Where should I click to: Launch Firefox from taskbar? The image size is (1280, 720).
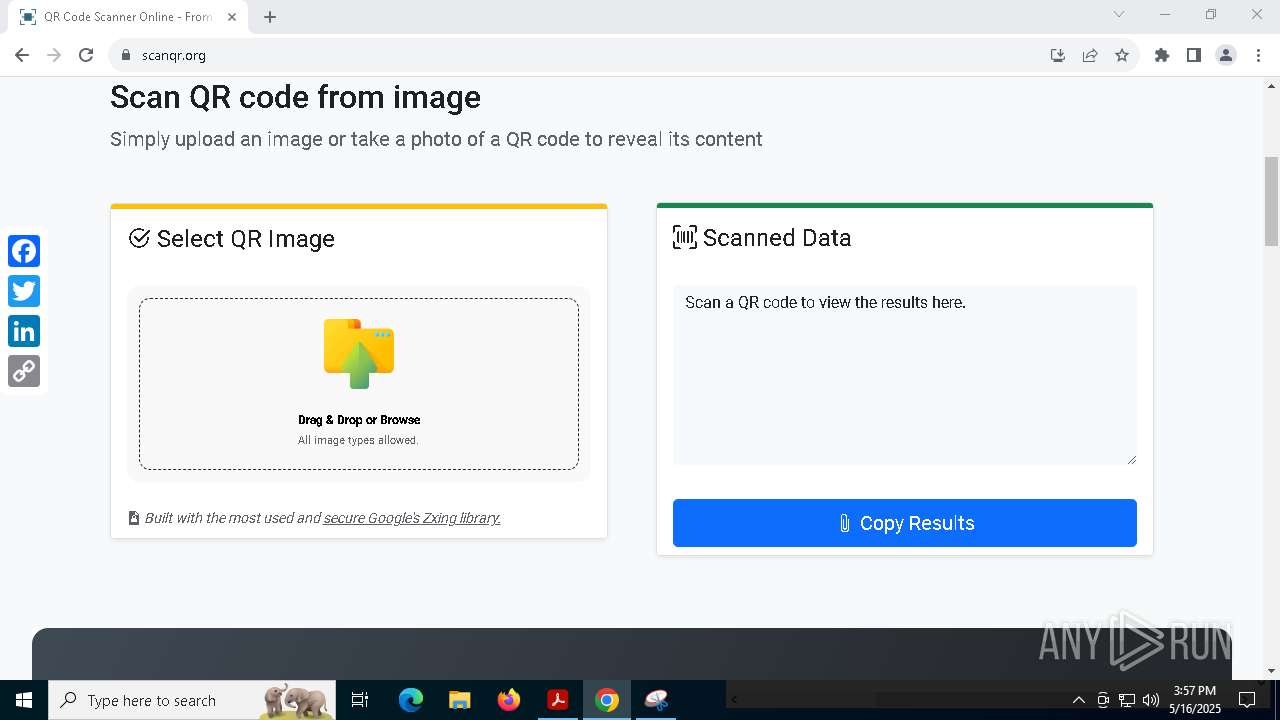click(509, 700)
